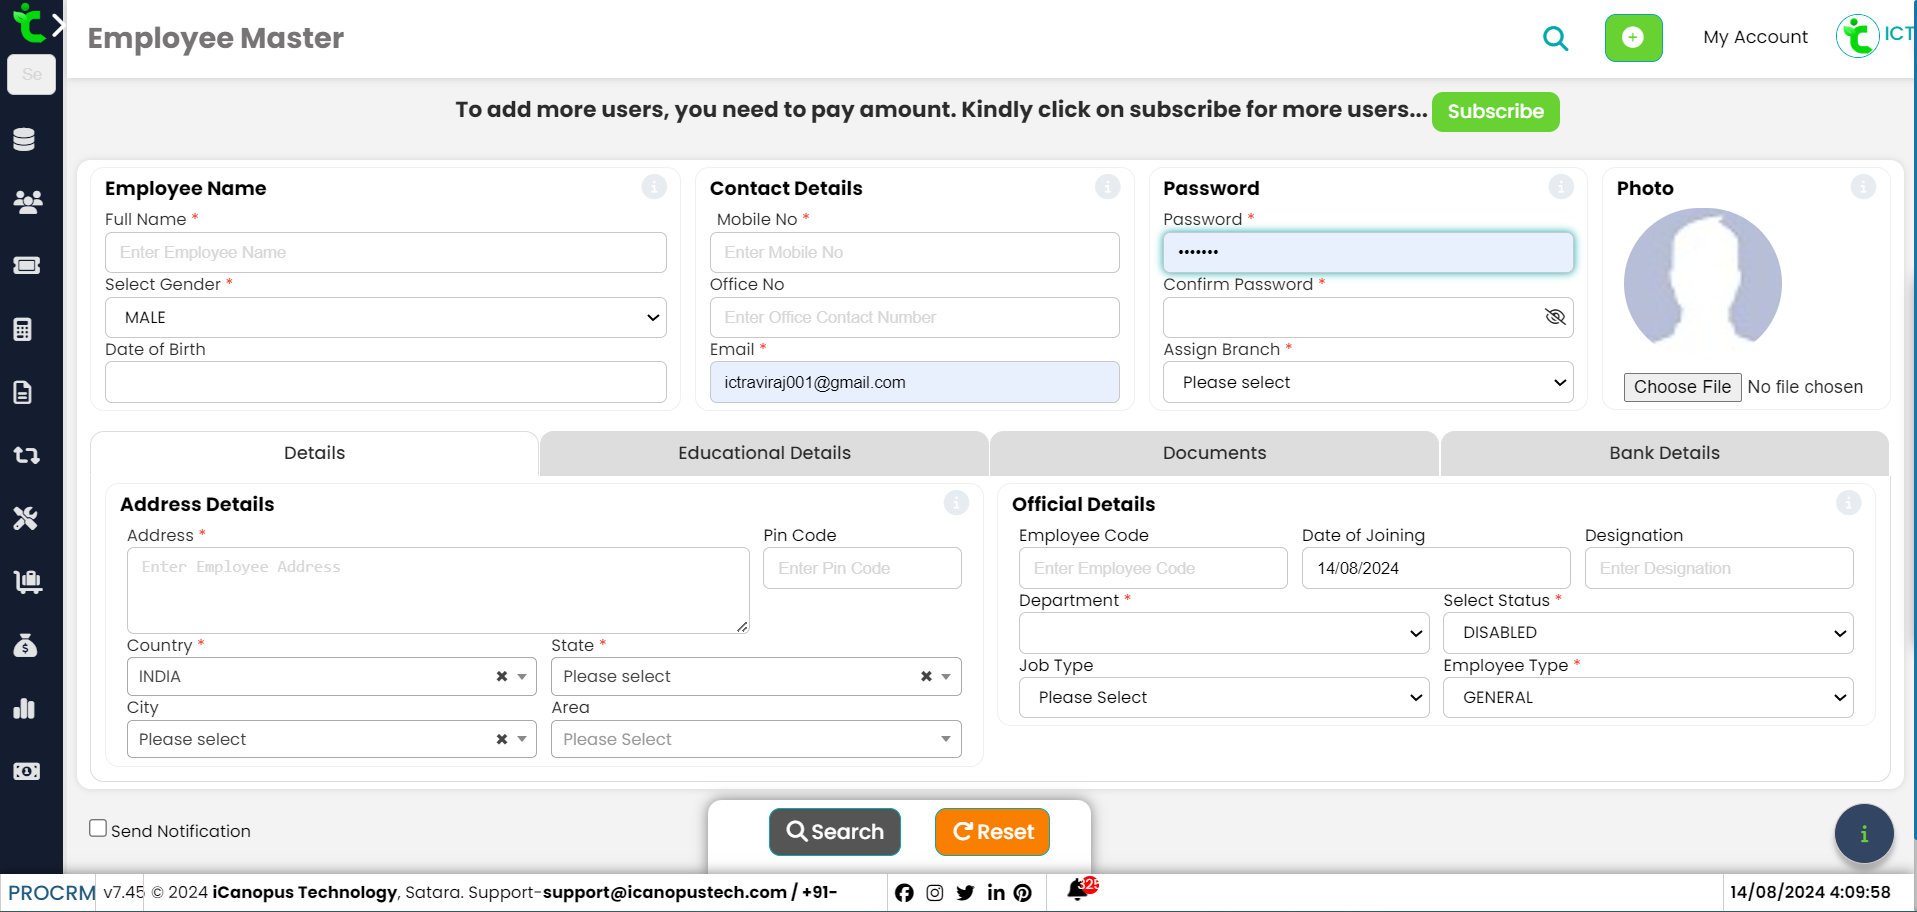
Task: Switch to Educational Details tab
Action: coord(764,453)
